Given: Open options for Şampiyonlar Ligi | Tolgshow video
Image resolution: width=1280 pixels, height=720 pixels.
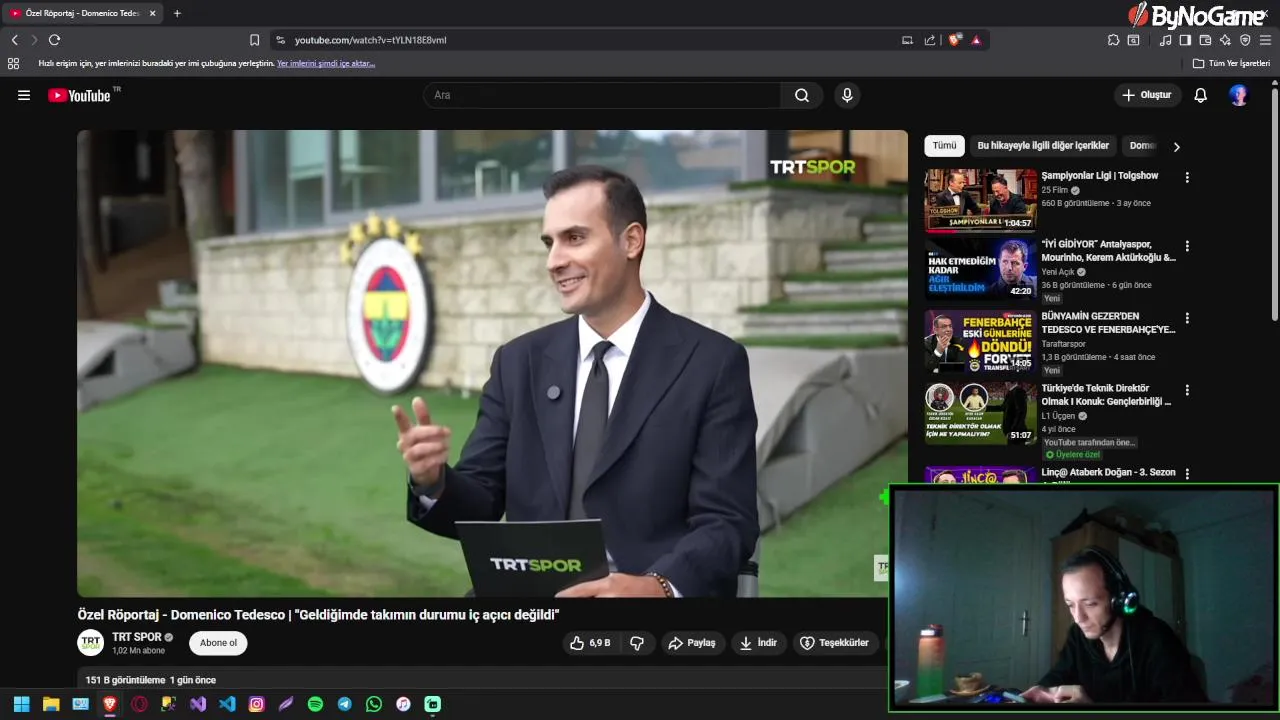Looking at the screenshot, I should [1187, 177].
